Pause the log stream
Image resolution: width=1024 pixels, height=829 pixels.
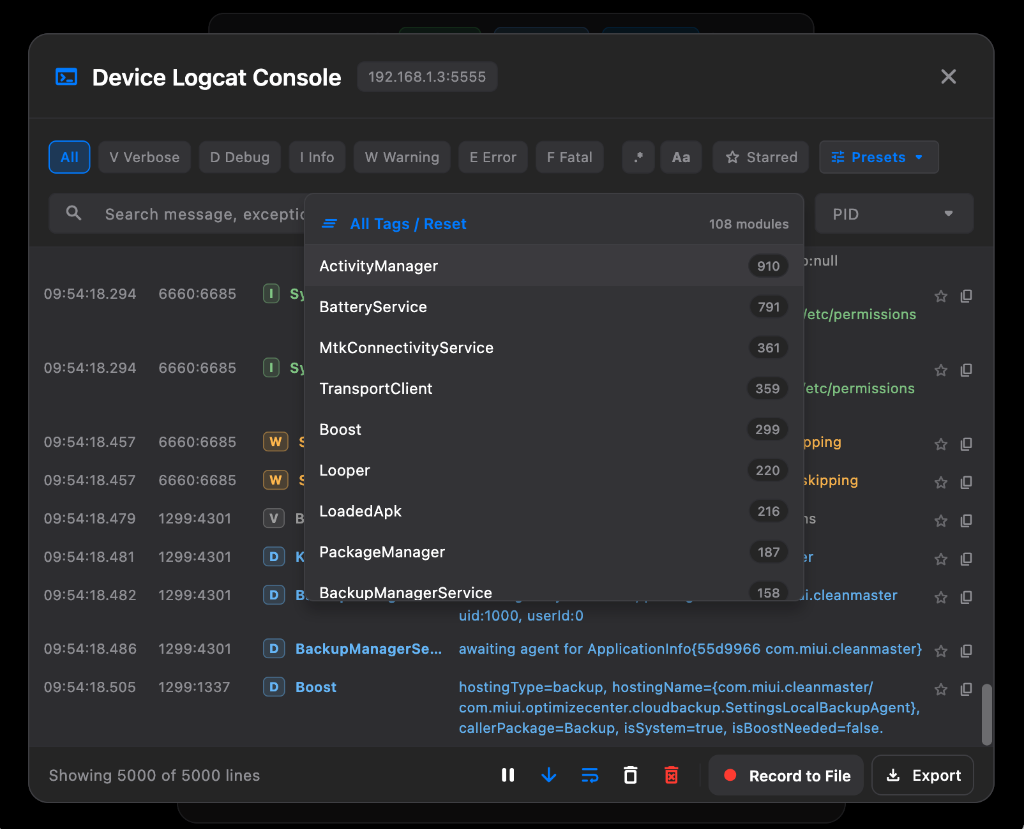click(x=507, y=775)
